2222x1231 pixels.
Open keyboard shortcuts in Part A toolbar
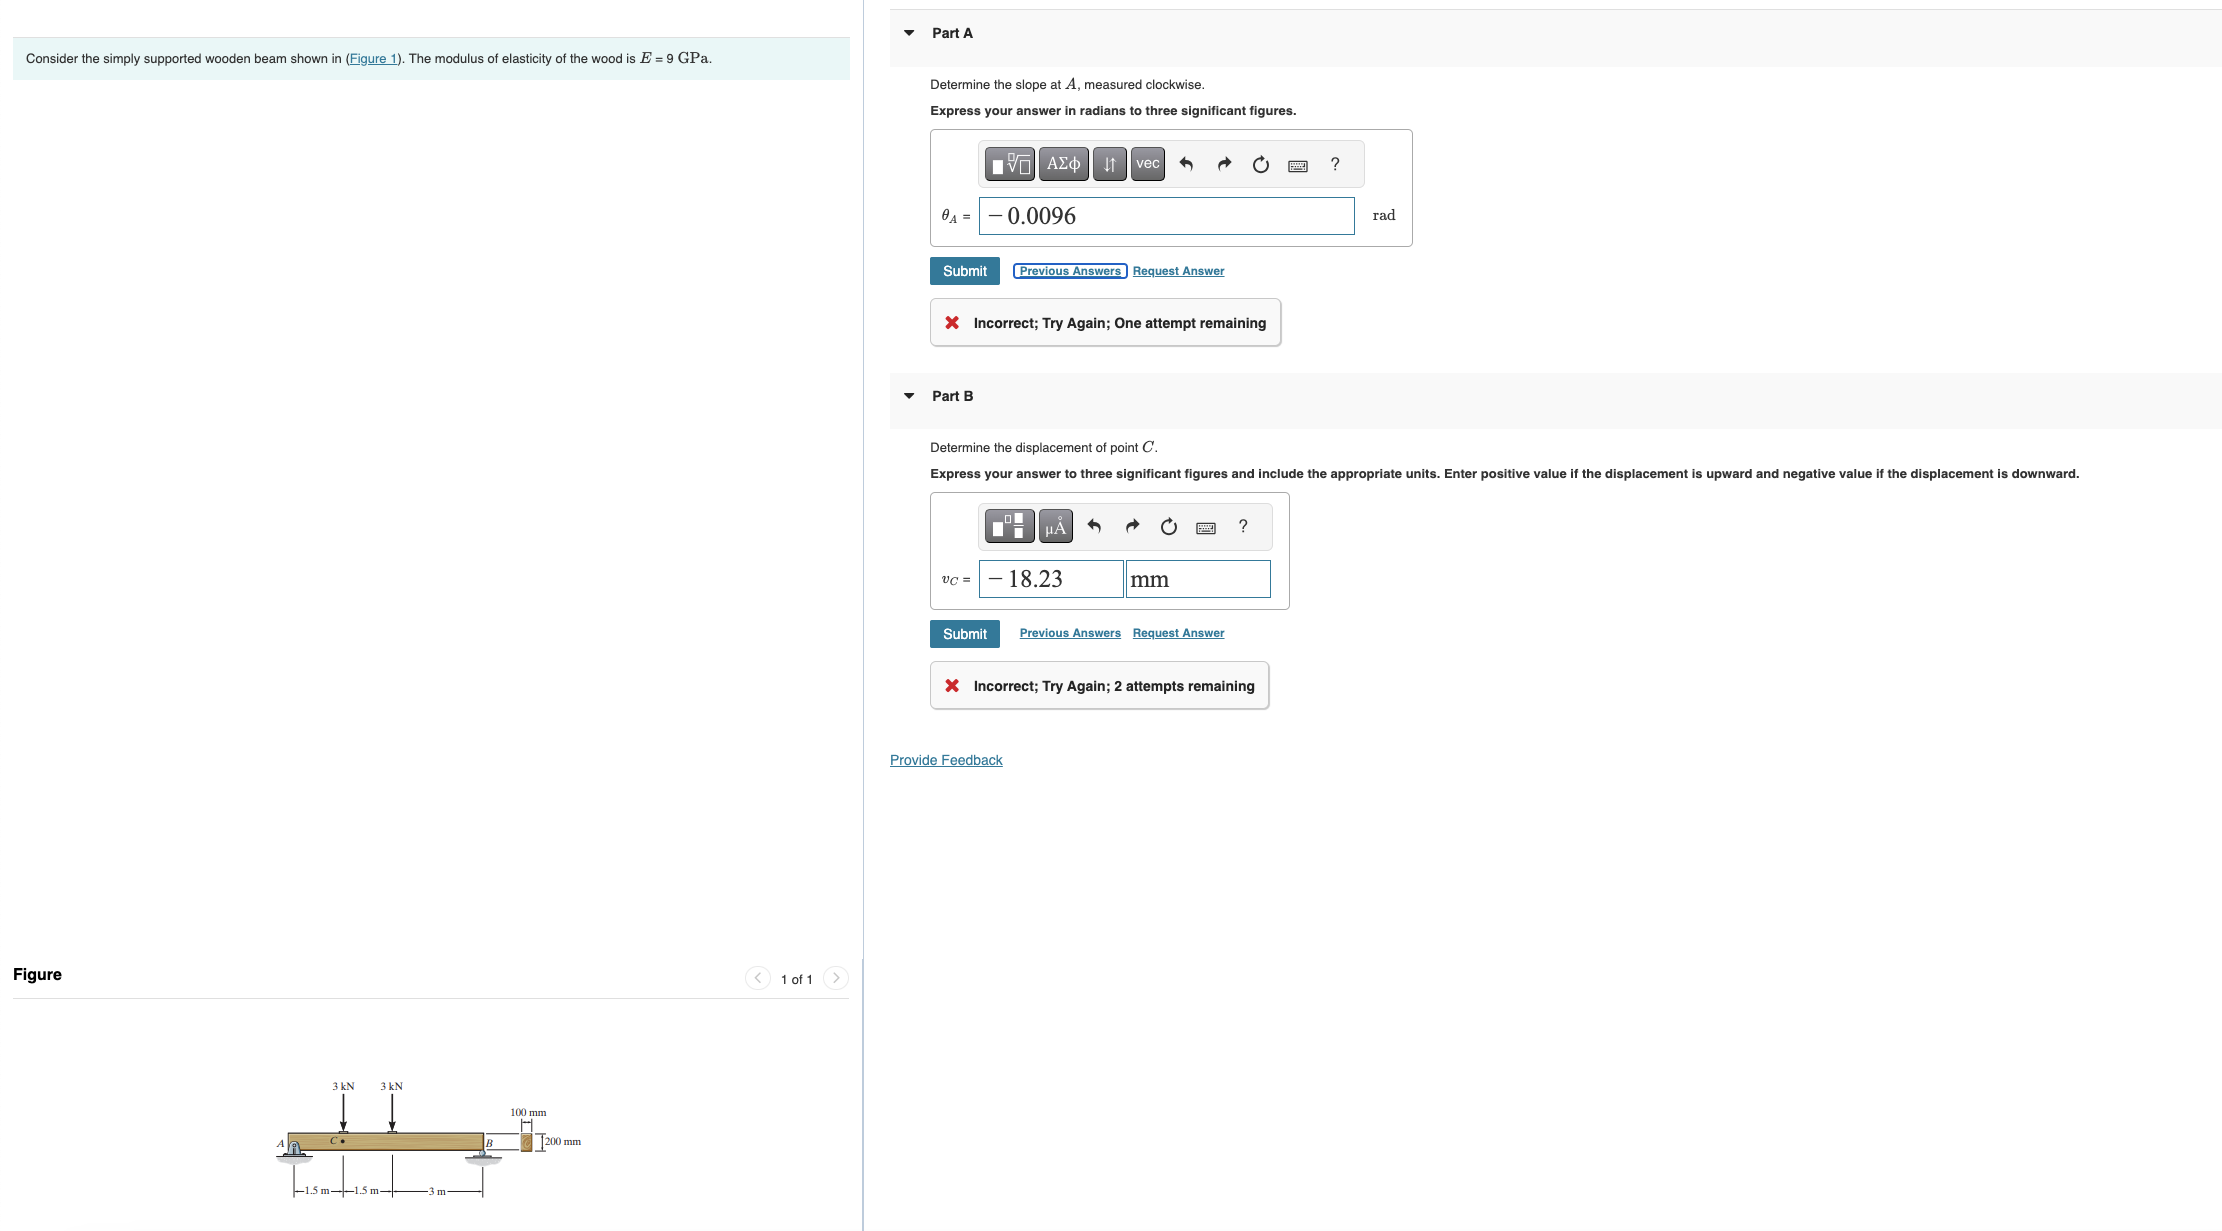coord(1298,166)
